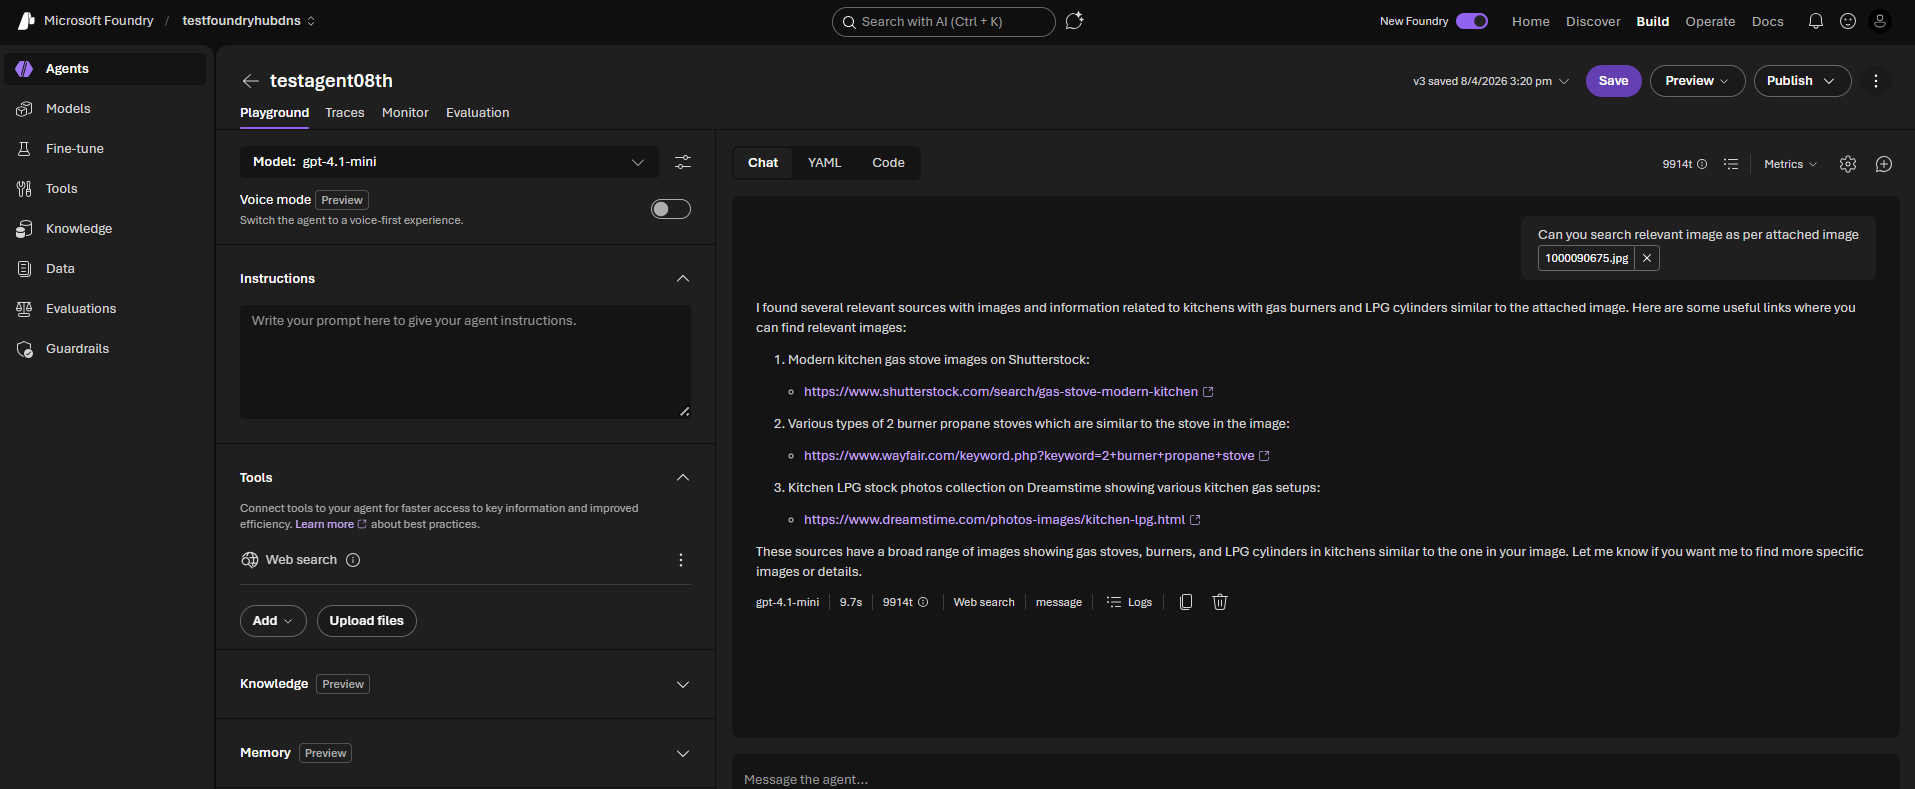Open the Wayfair propane stove link
This screenshot has height=789, width=1915.
[1036, 456]
